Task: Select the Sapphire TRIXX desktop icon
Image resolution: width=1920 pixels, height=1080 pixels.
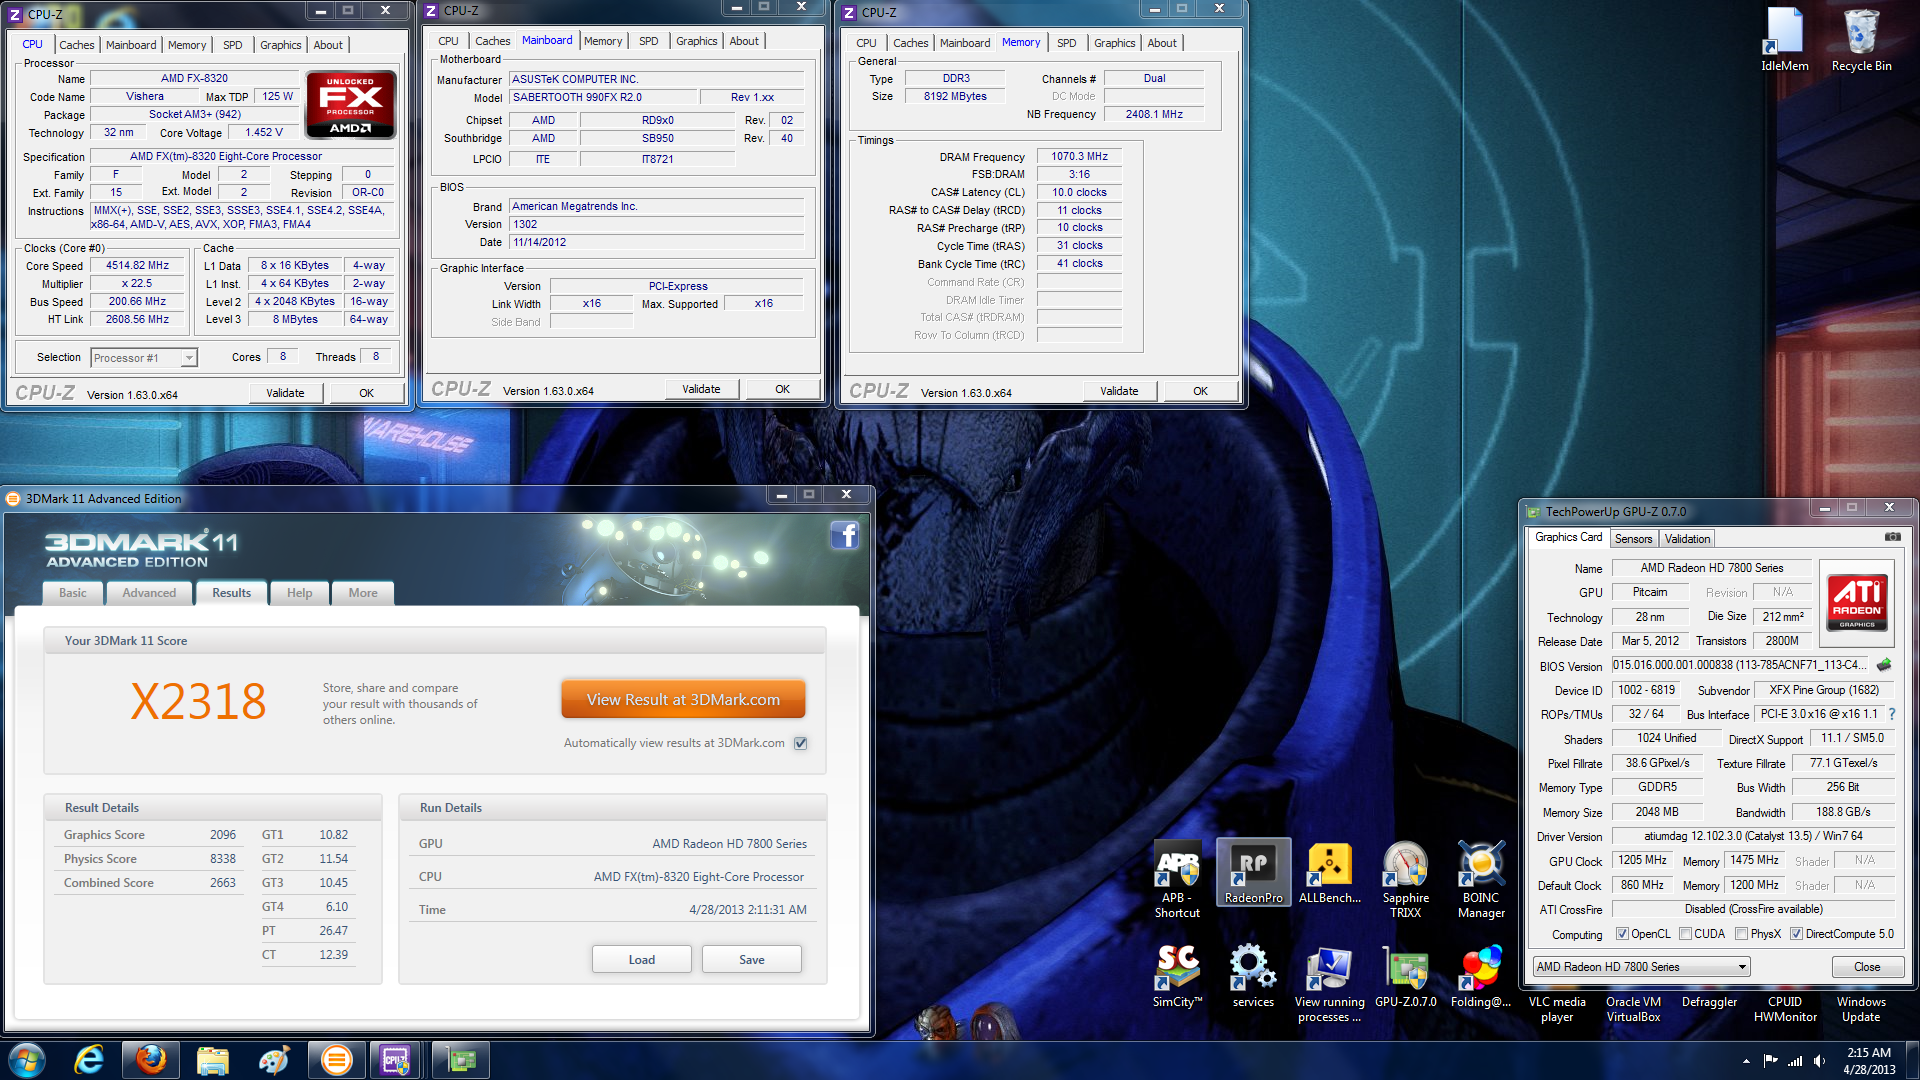Action: [1405, 880]
